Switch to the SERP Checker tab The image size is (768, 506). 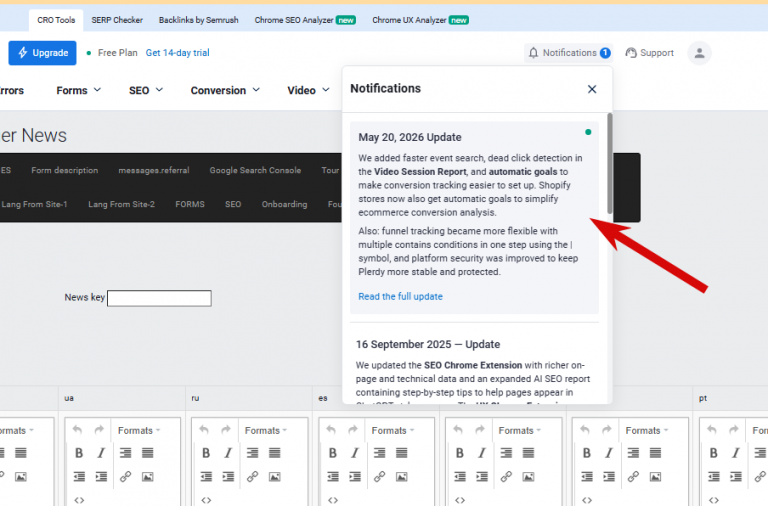pos(117,20)
